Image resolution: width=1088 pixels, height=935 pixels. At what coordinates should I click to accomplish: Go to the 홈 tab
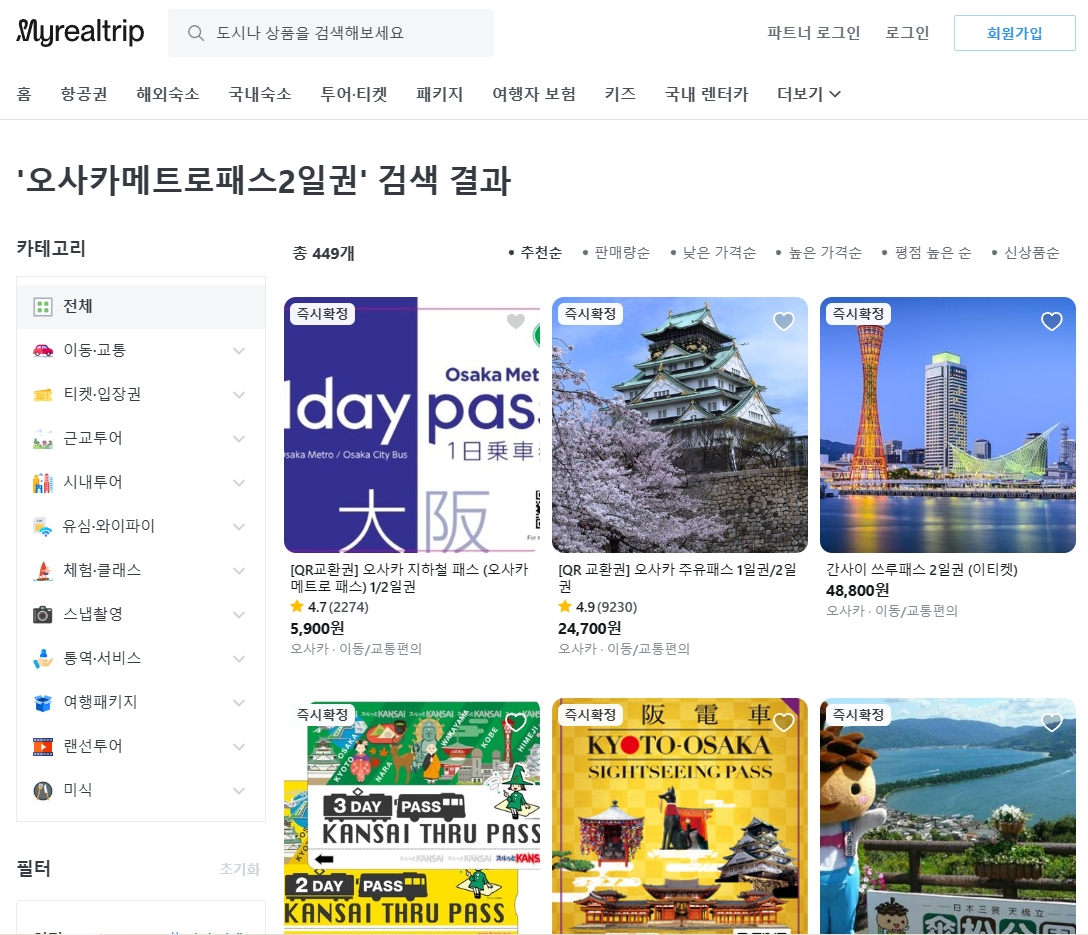coord(24,94)
